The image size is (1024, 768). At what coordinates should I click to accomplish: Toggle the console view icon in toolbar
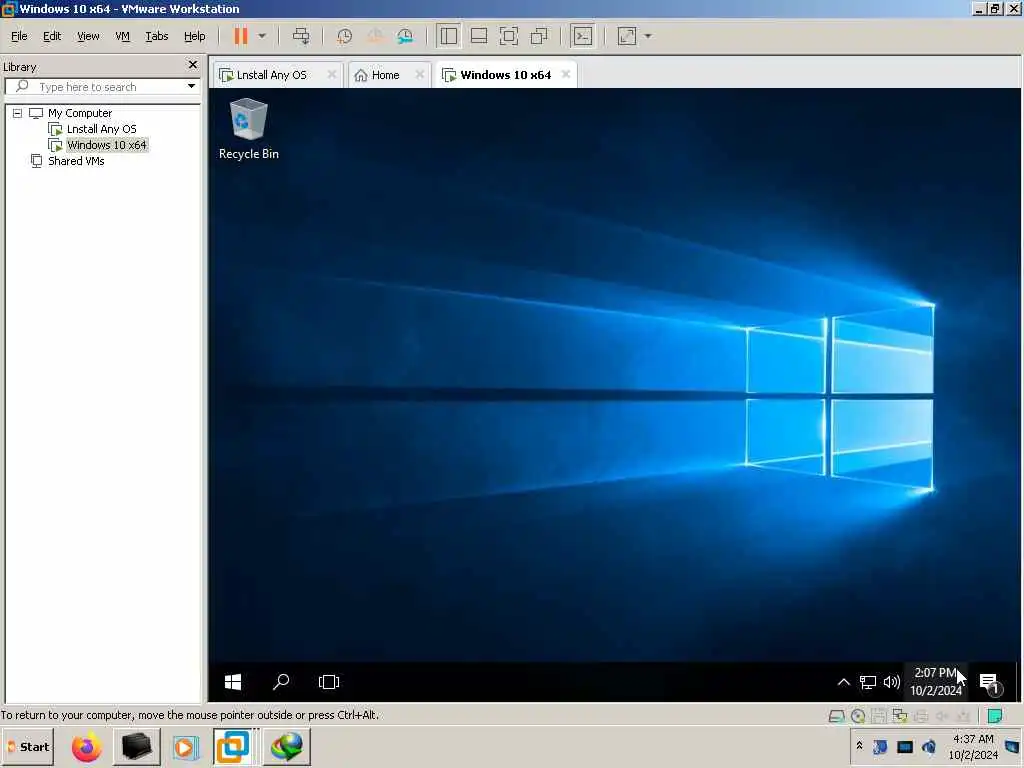coord(583,36)
